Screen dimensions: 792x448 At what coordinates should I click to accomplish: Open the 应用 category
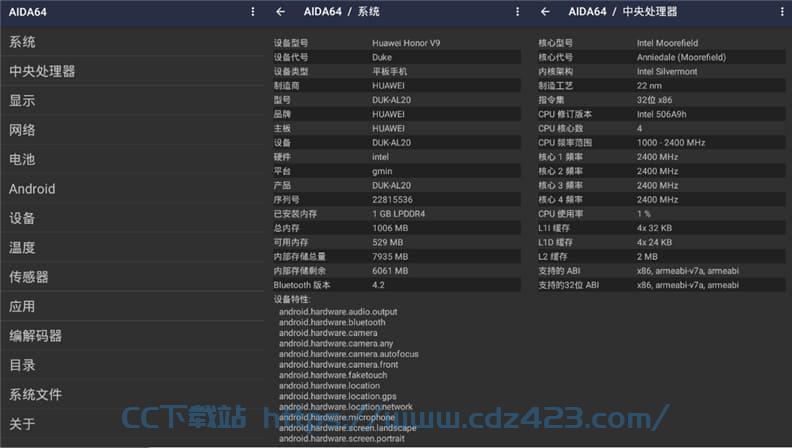[132, 306]
